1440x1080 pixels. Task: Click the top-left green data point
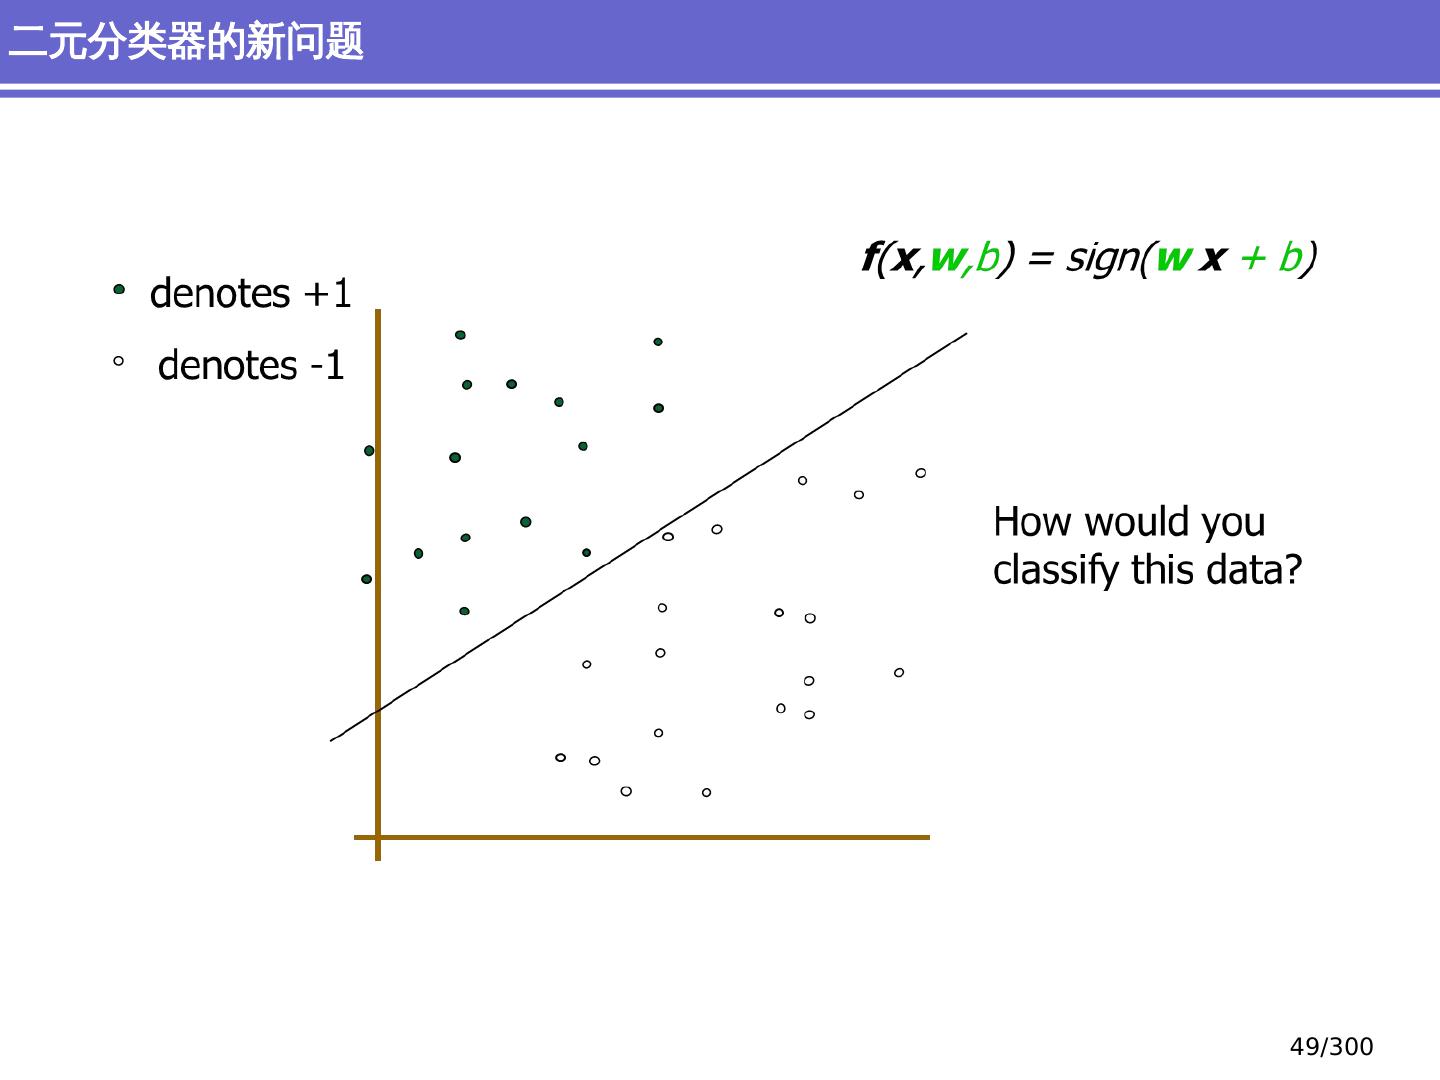pyautogui.click(x=460, y=335)
